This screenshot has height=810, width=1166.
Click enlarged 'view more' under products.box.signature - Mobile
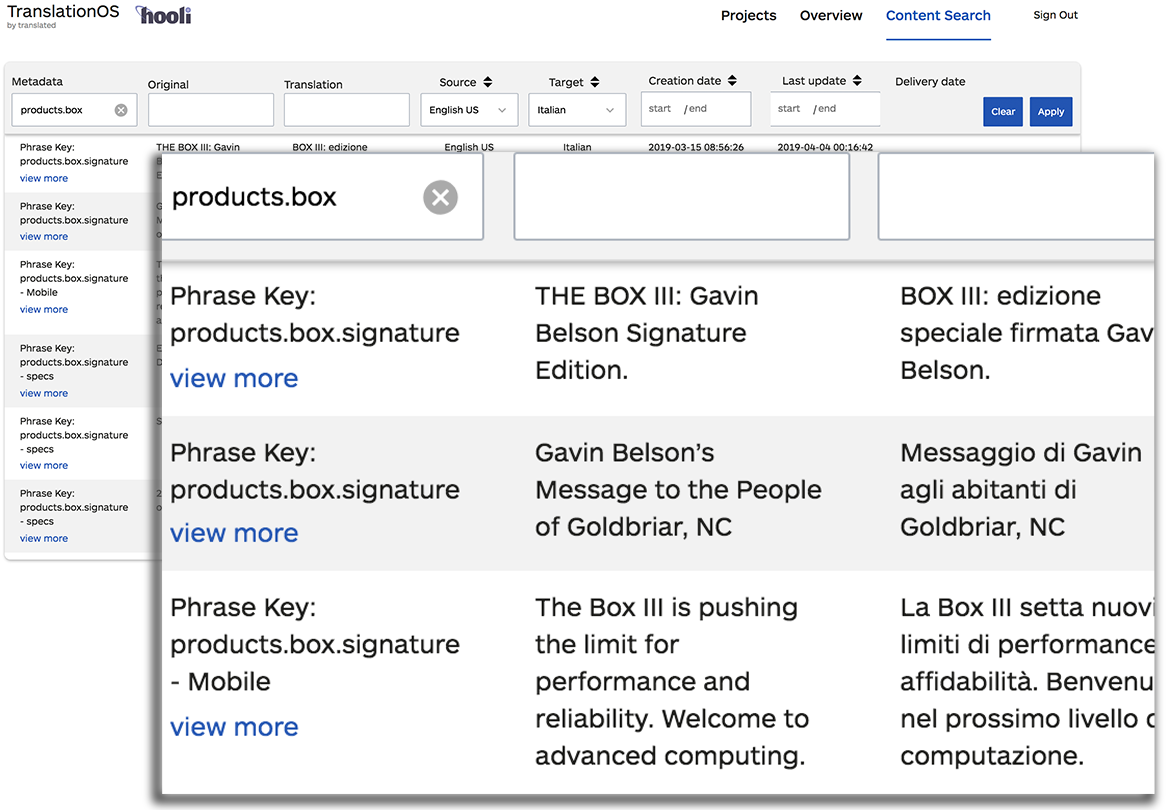click(233, 727)
